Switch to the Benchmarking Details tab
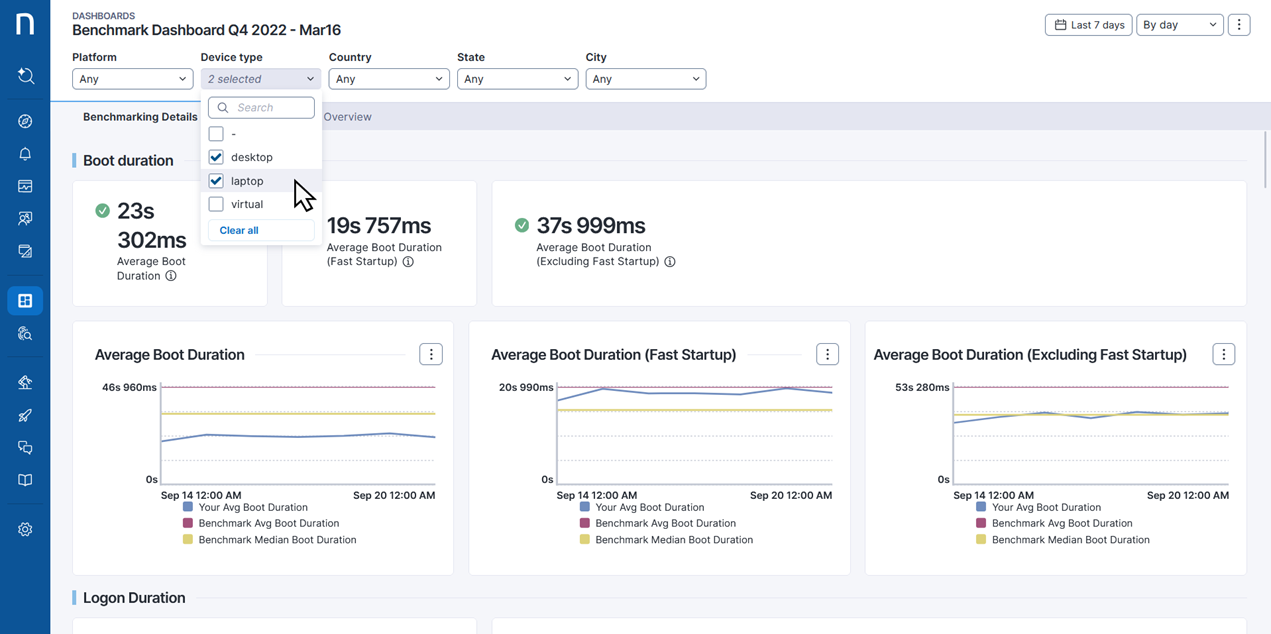This screenshot has height=634, width=1271. tap(140, 117)
